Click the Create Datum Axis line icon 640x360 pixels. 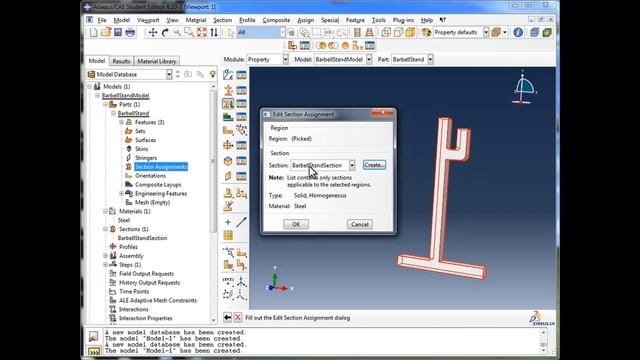point(241,222)
